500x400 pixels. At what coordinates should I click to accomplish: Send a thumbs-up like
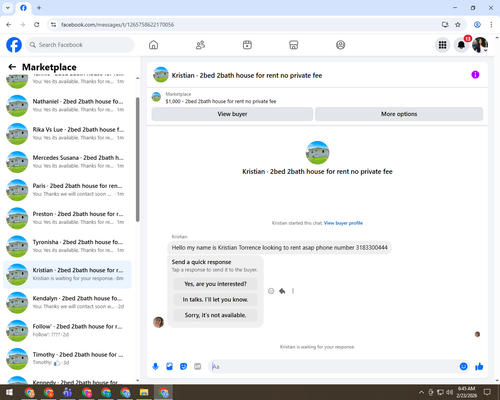(x=479, y=367)
